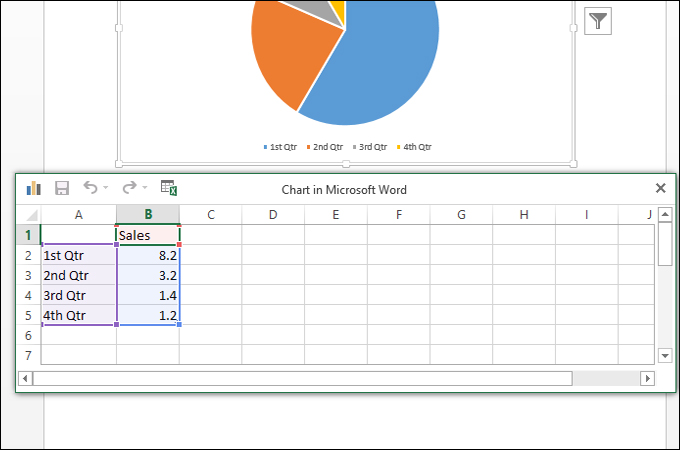
Task: Select the 3rd Qtr cell
Action: 78,295
